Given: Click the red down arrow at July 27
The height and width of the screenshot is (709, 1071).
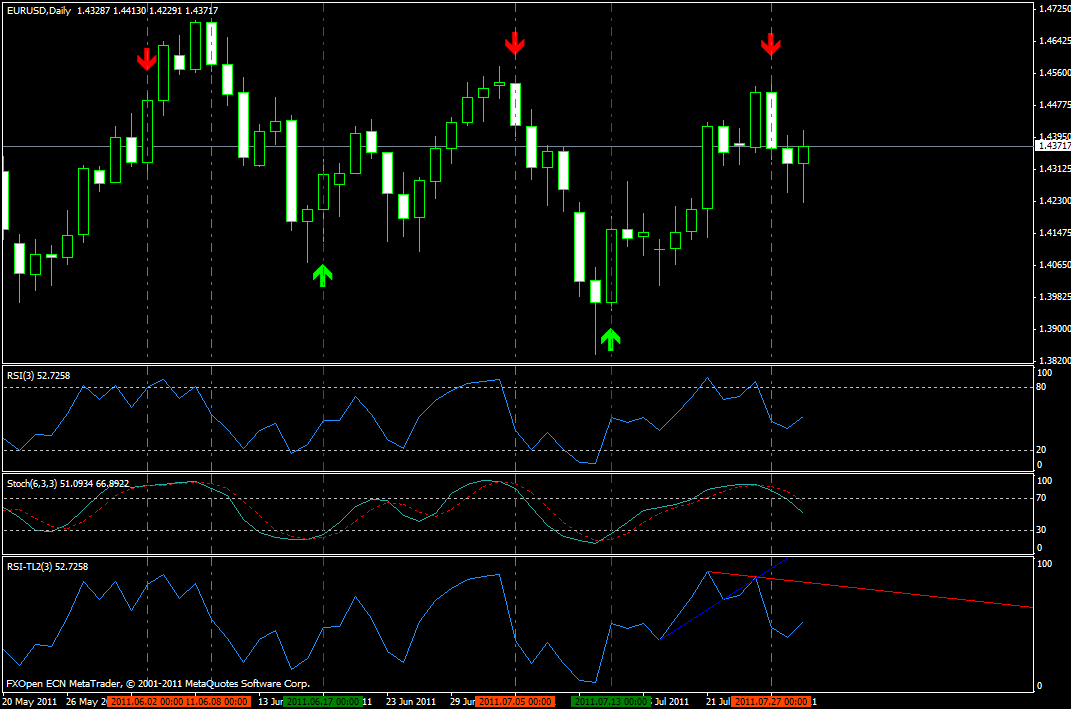Looking at the screenshot, I should pos(770,44).
